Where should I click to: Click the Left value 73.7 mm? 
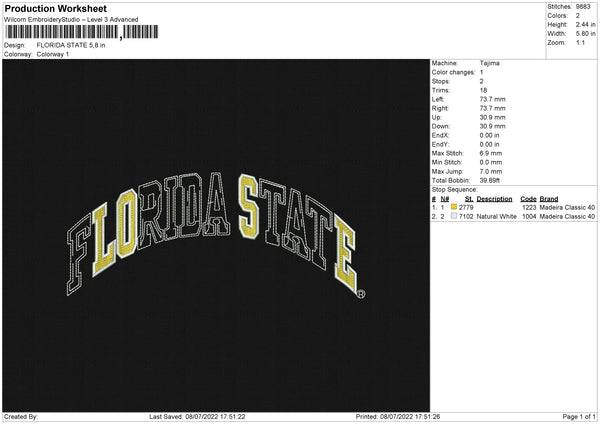[492, 99]
